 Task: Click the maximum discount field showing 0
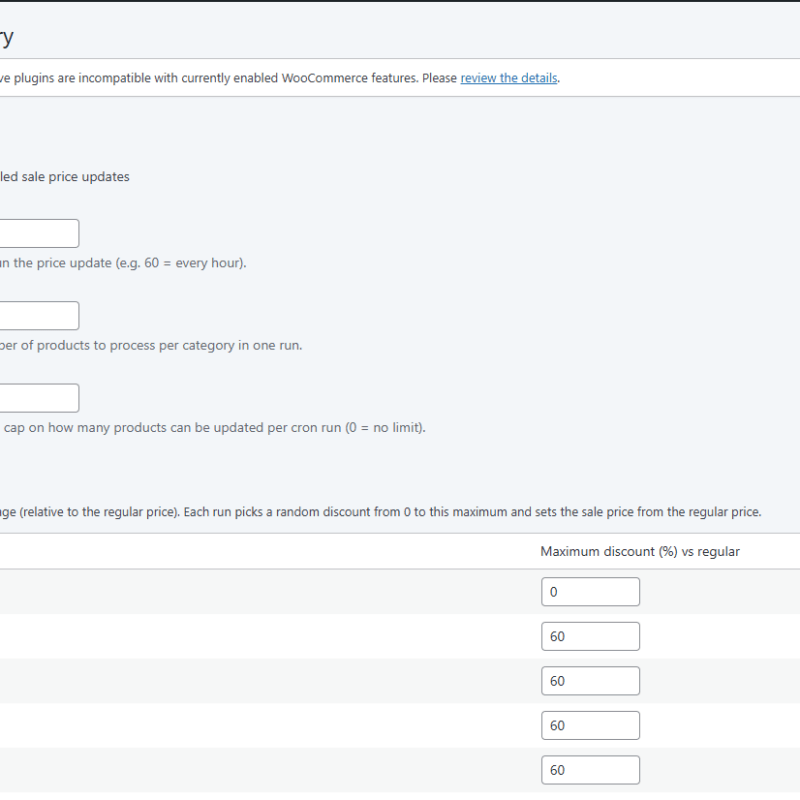(590, 592)
